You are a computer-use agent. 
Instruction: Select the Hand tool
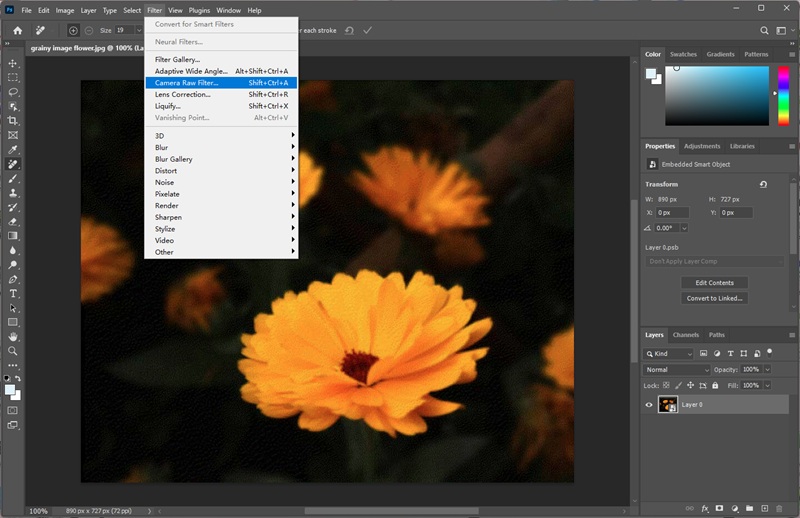click(13, 337)
